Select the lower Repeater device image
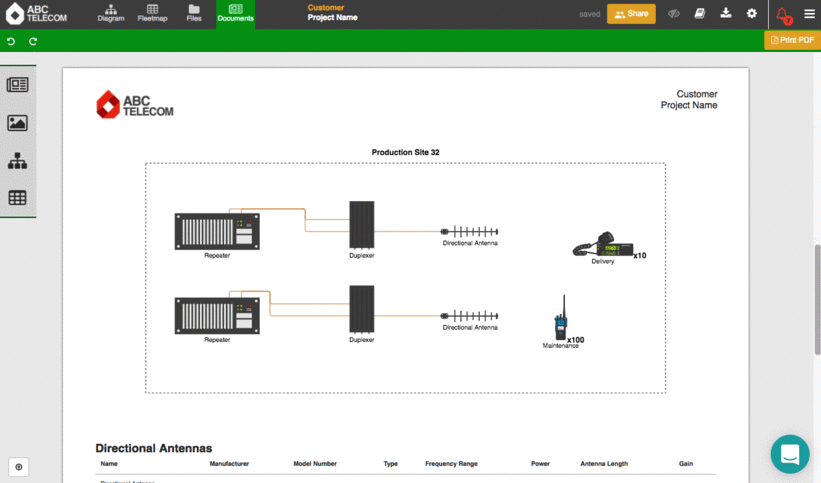 pos(217,315)
